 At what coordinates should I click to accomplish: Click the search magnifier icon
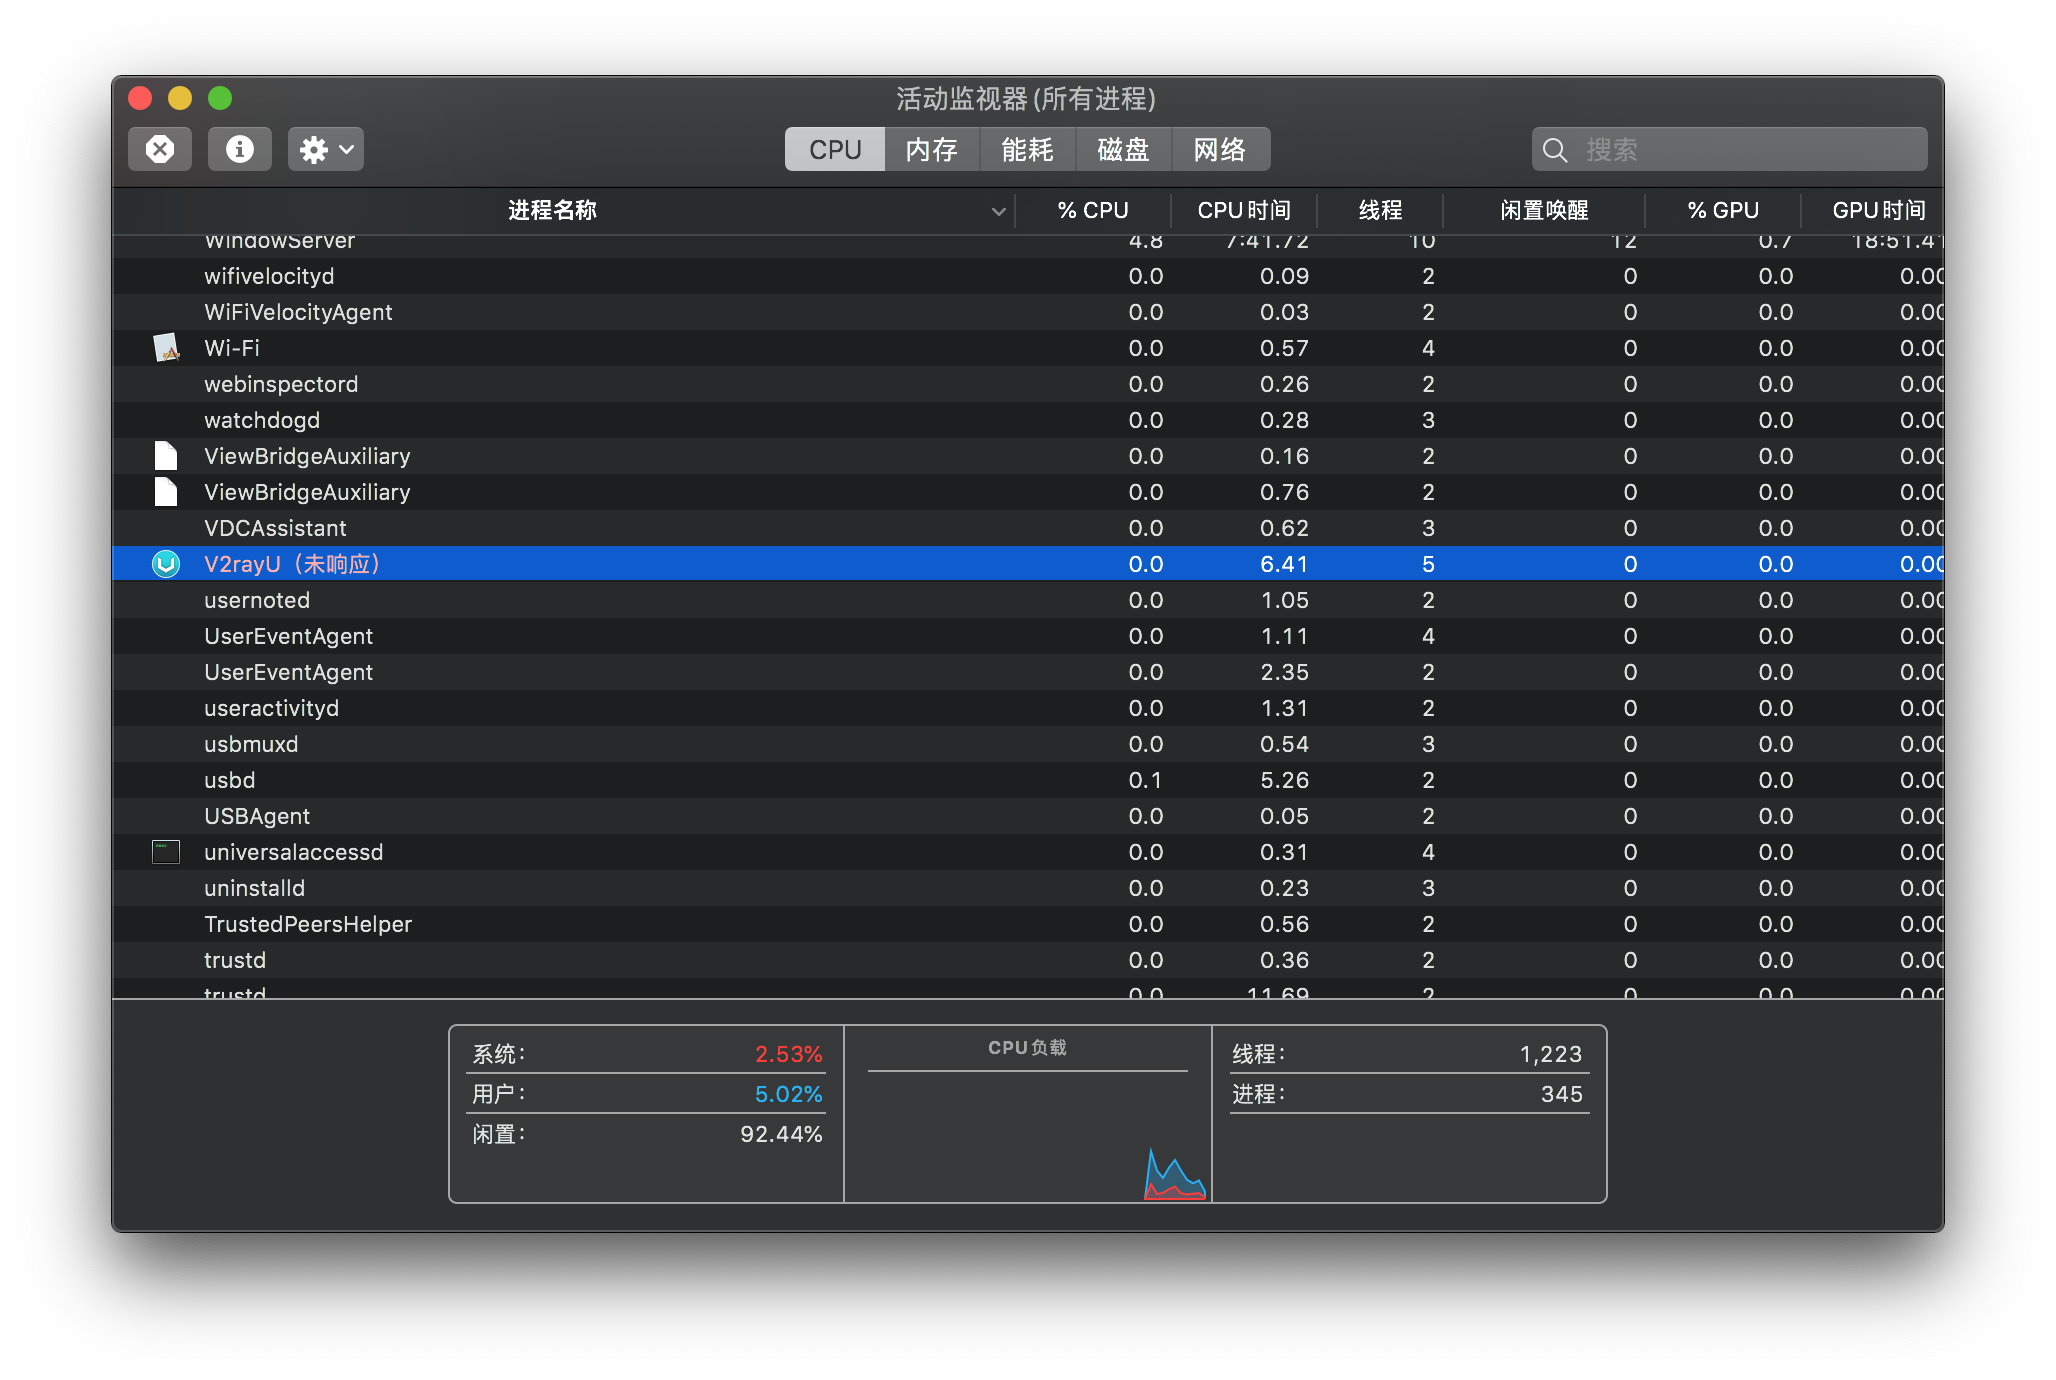[x=1555, y=150]
